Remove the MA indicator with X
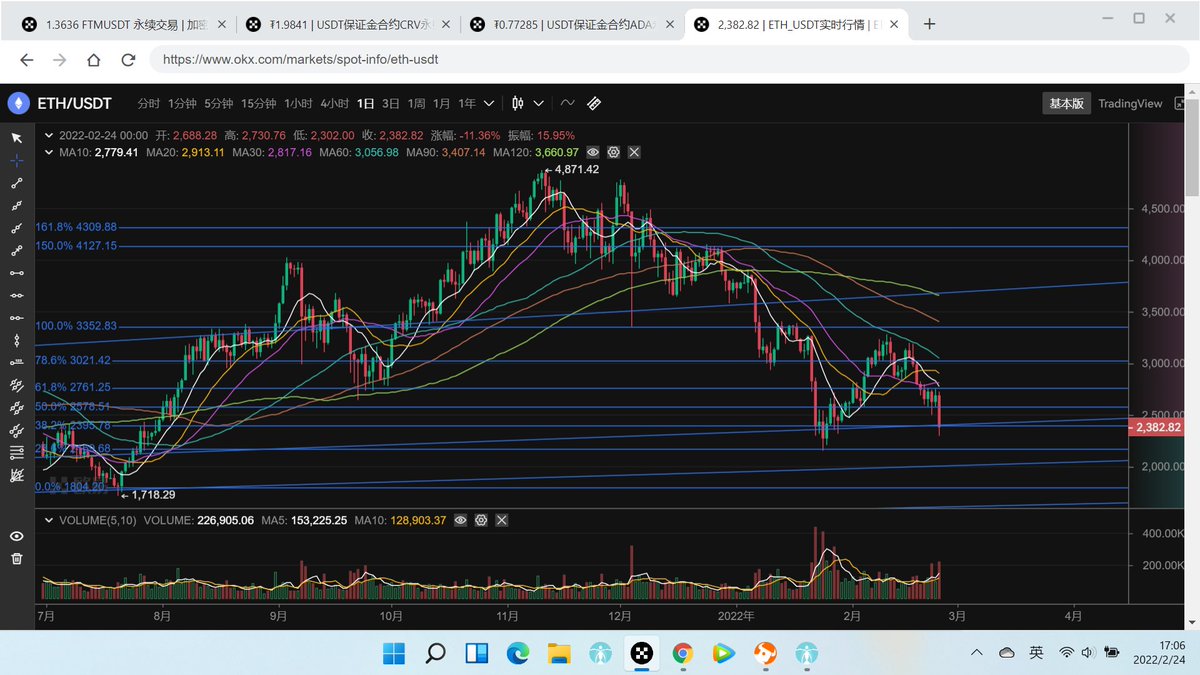This screenshot has height=675, width=1200. (634, 152)
